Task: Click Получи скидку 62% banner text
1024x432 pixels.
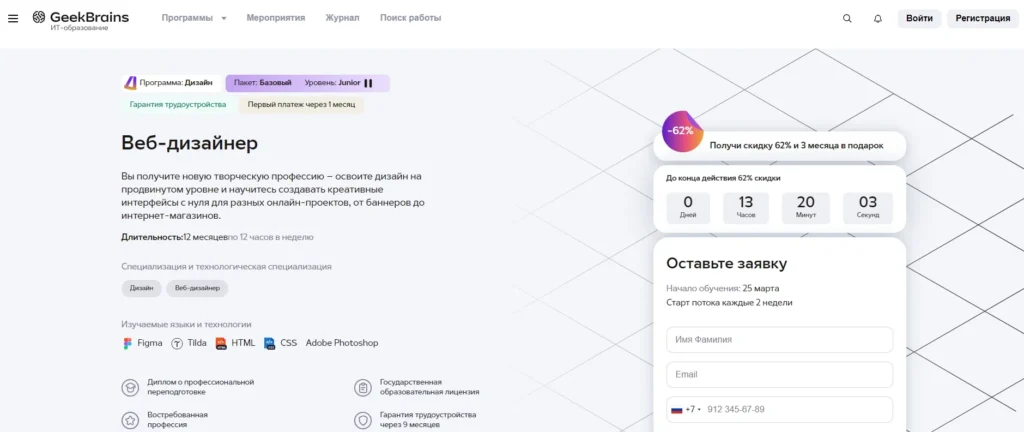Action: 796,146
